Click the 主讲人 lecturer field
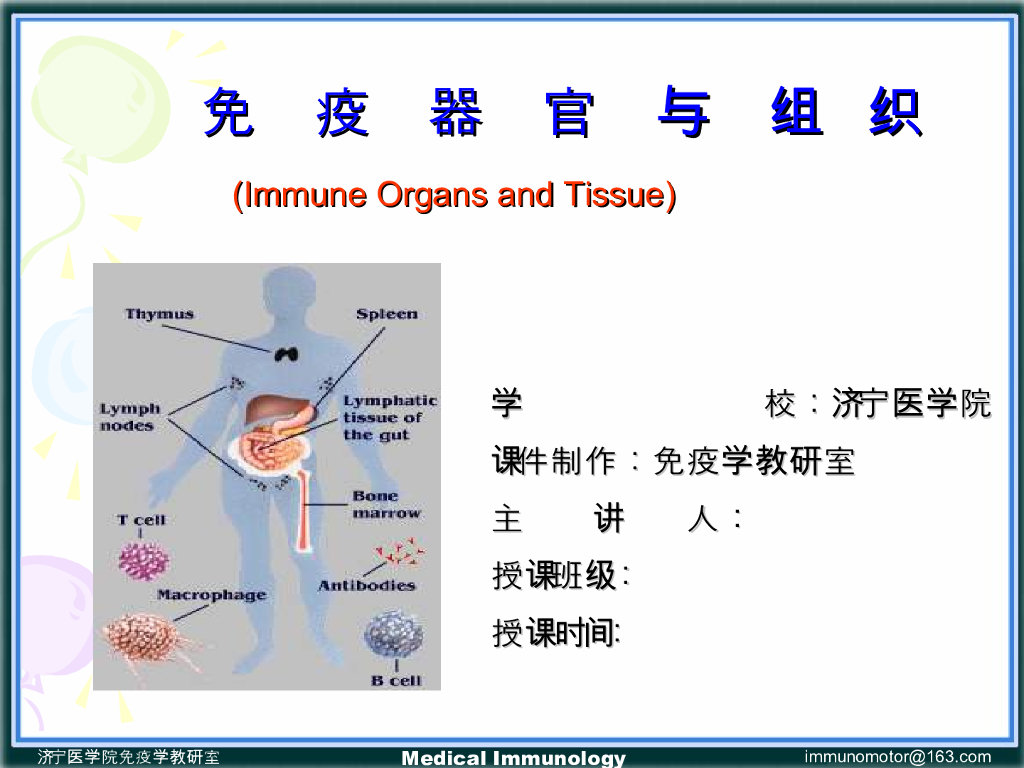Screen dimensions: 1024x768 pos(617,519)
